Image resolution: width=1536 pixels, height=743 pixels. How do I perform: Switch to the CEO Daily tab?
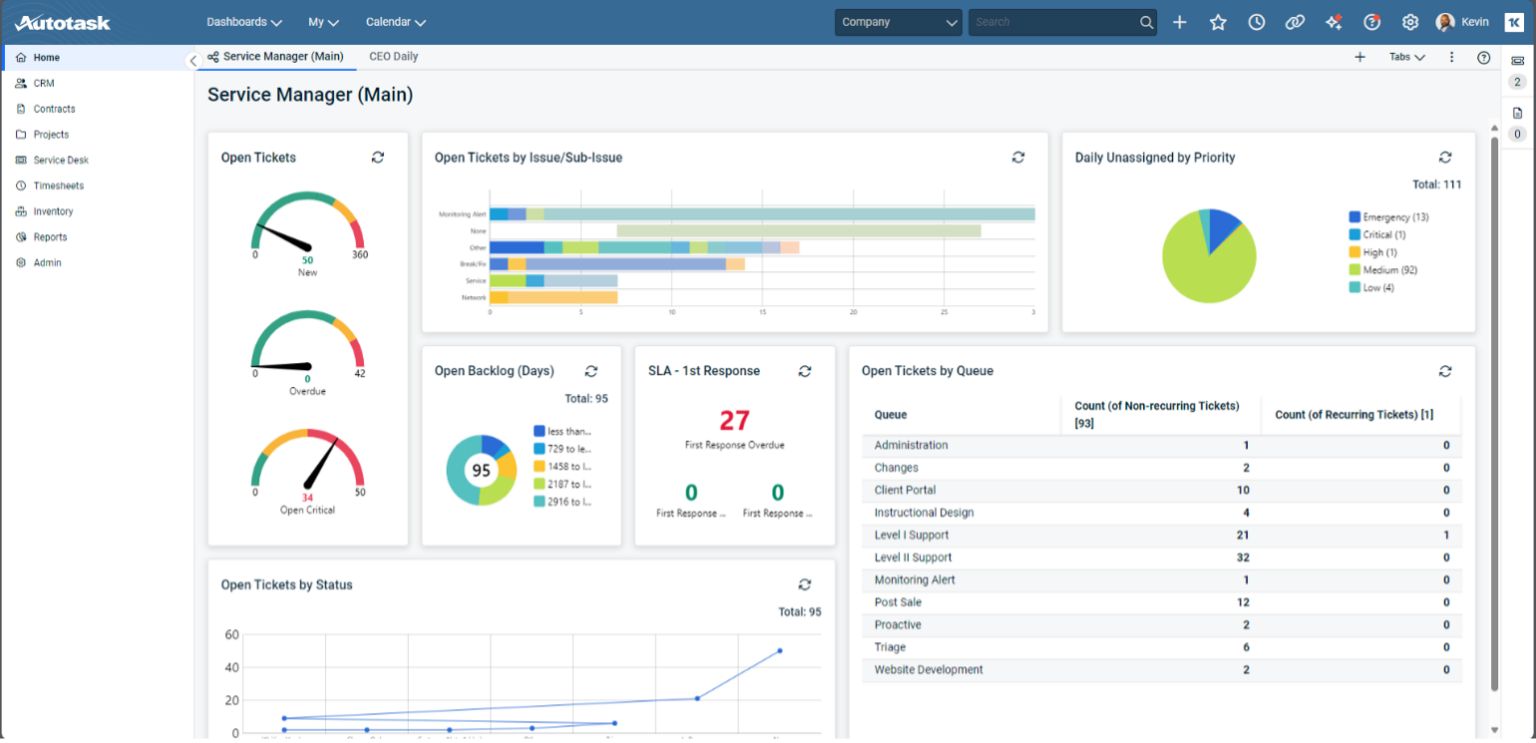point(393,57)
